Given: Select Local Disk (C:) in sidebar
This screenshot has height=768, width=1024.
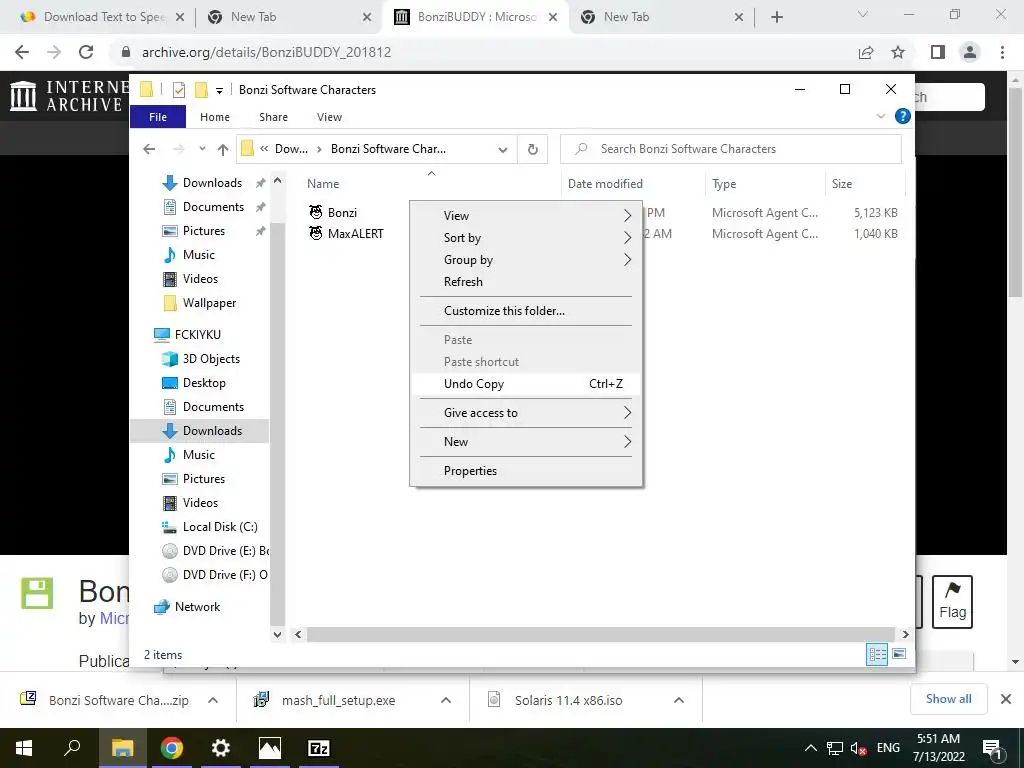Looking at the screenshot, I should pos(209,526).
